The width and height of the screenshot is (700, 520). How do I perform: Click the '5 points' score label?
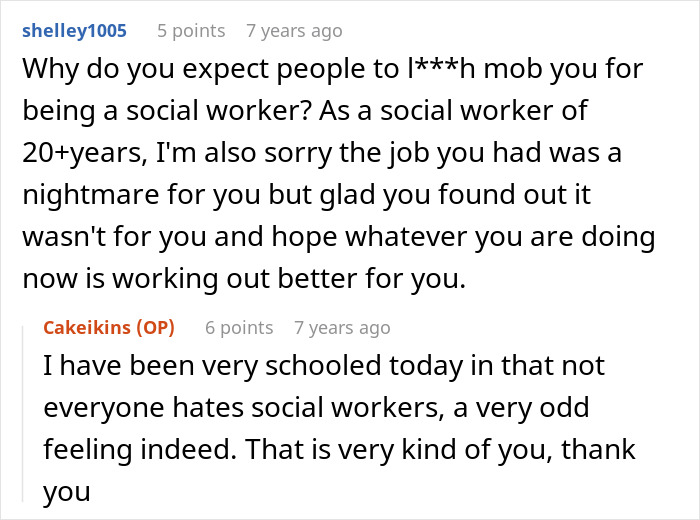(191, 31)
